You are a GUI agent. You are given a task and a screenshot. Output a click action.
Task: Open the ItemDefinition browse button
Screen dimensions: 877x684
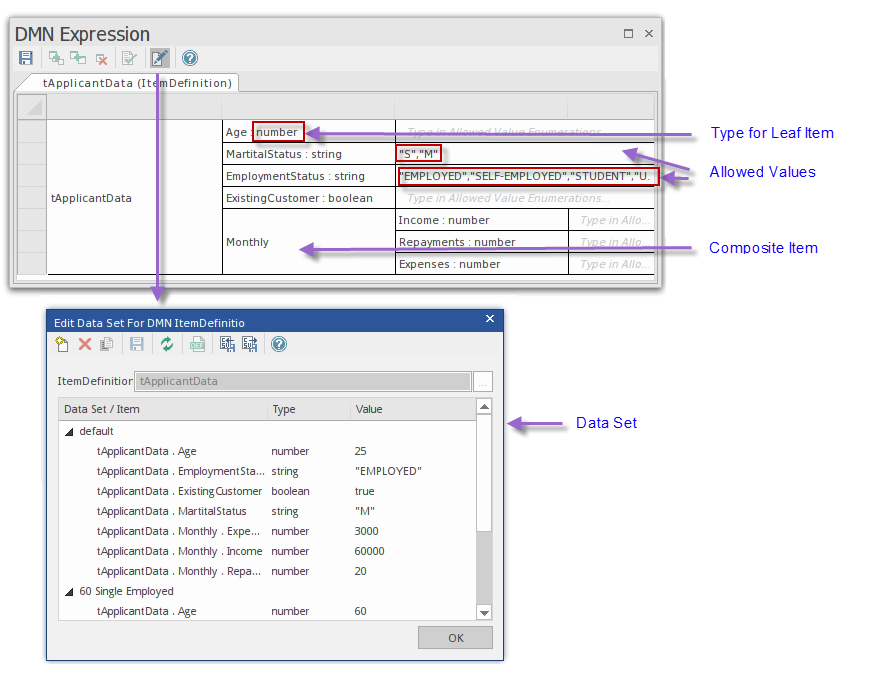(483, 381)
